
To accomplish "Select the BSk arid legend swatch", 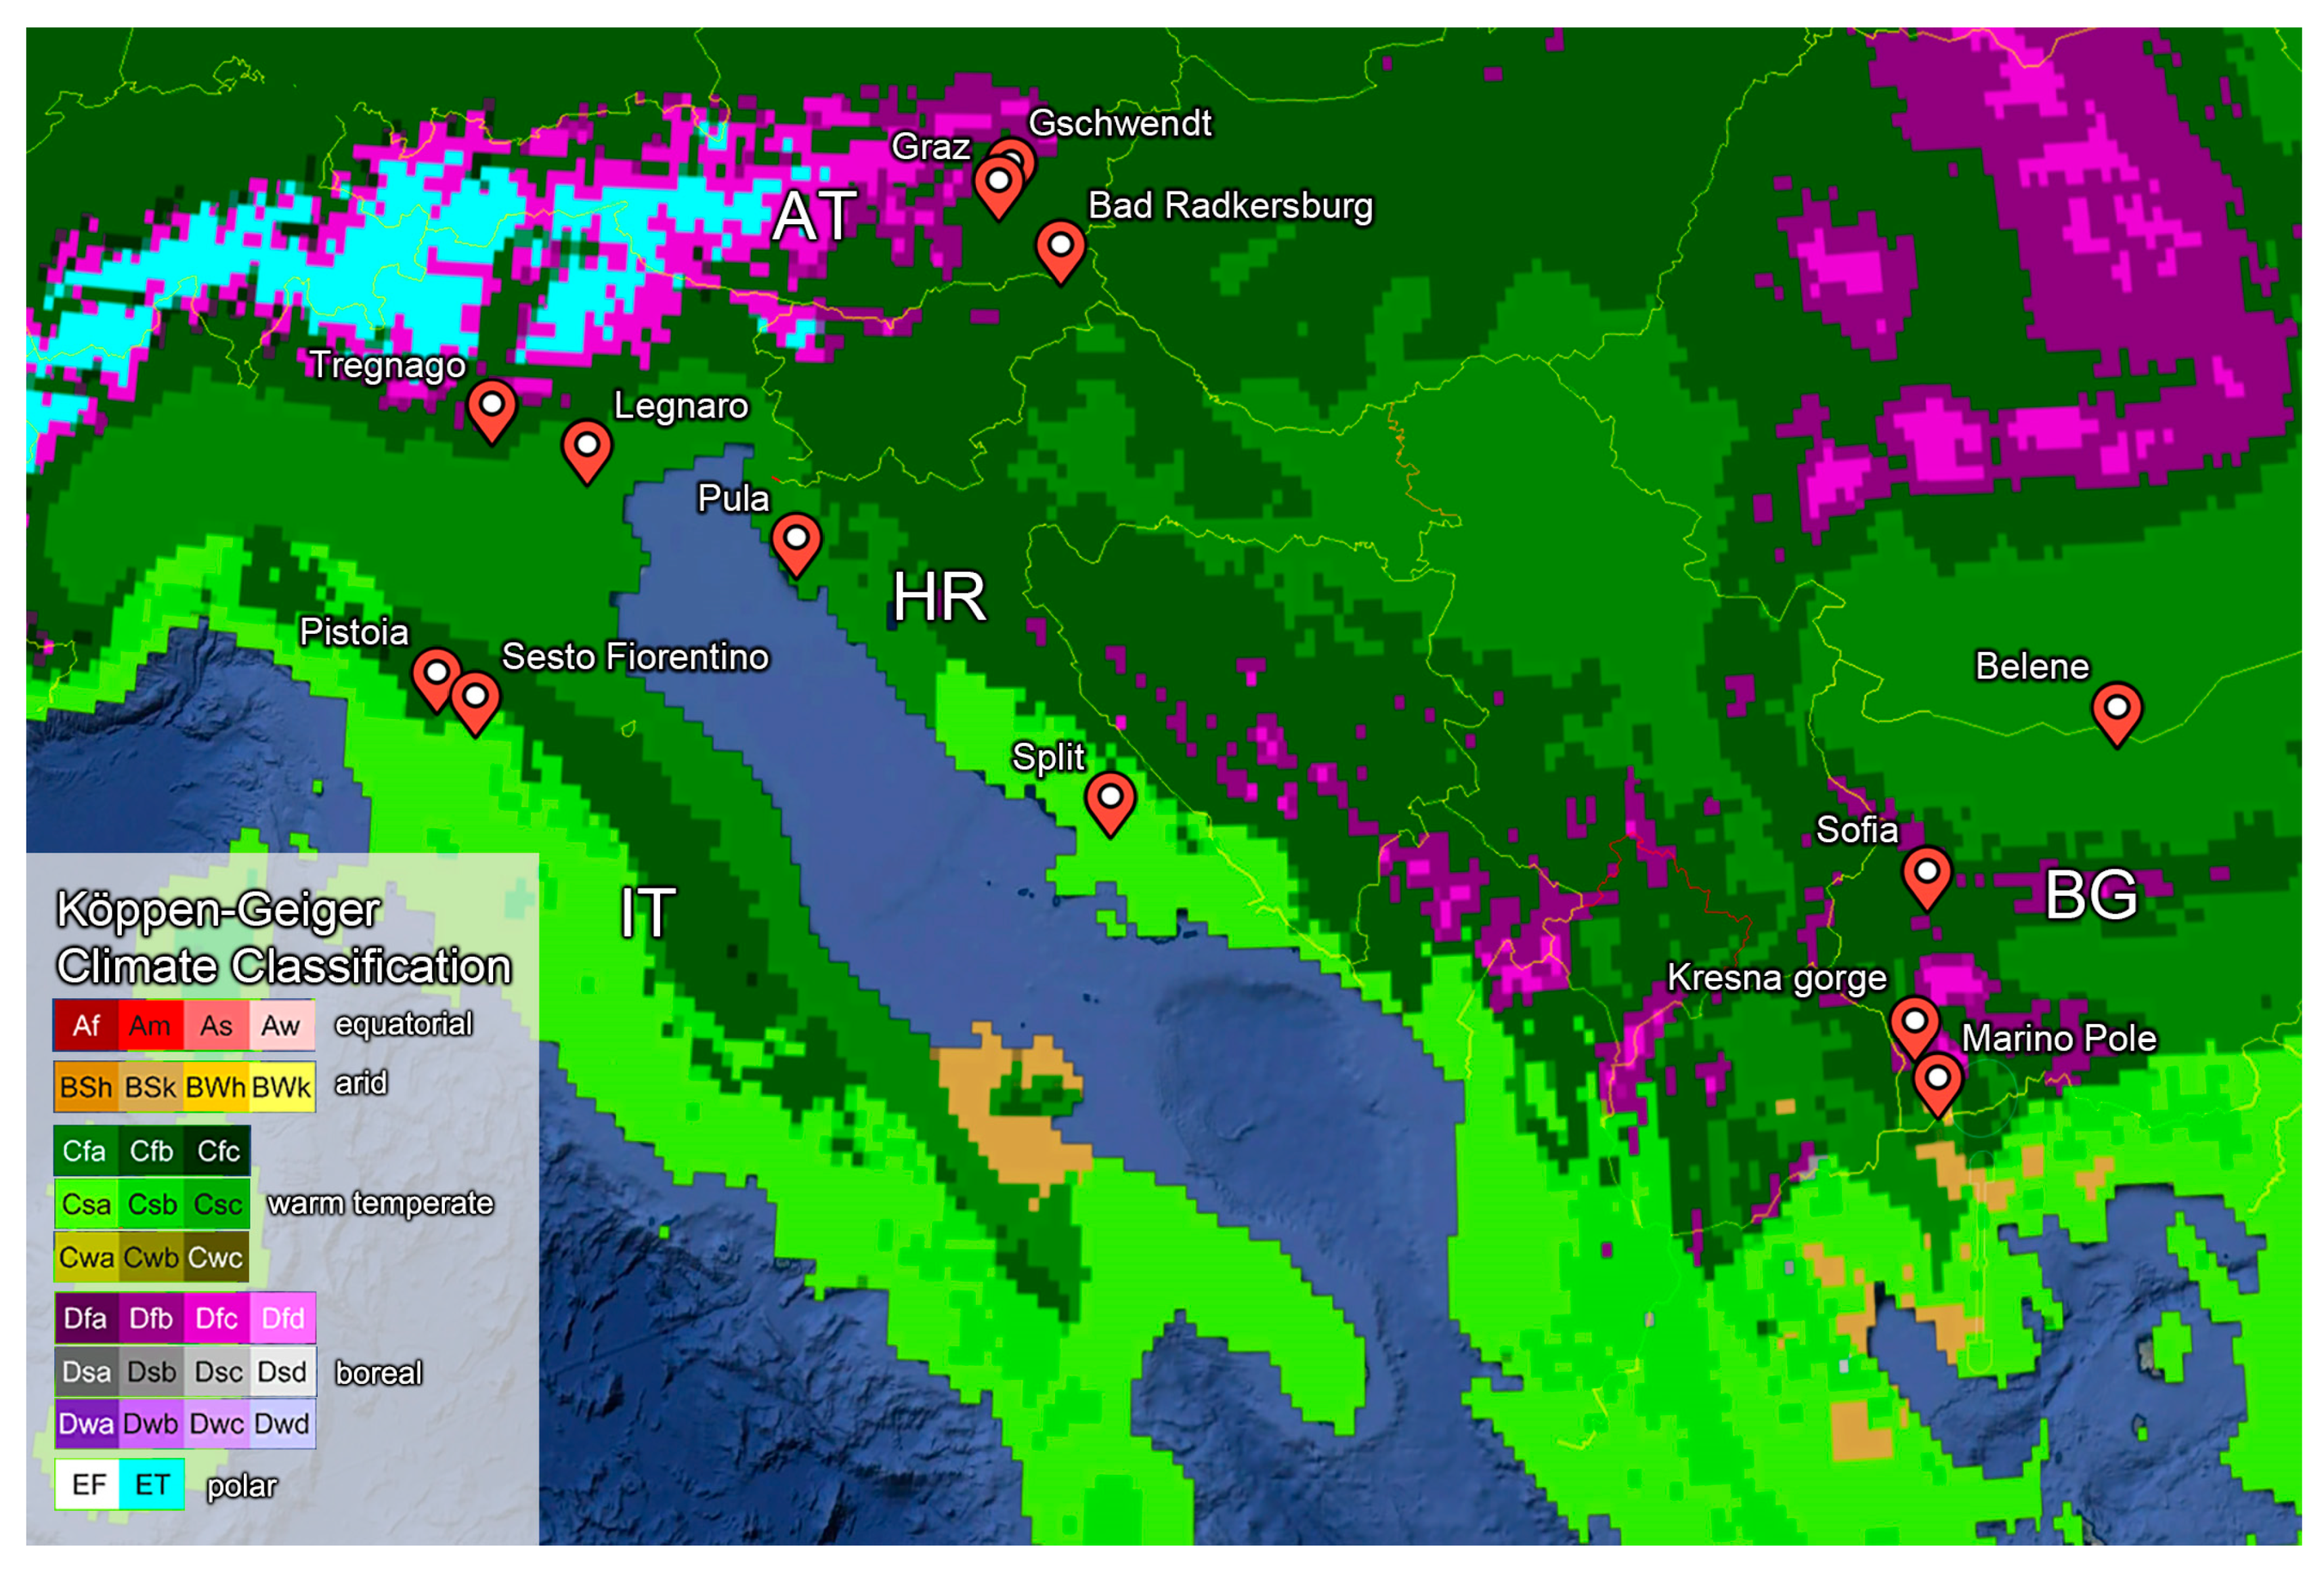I will tap(150, 1087).
